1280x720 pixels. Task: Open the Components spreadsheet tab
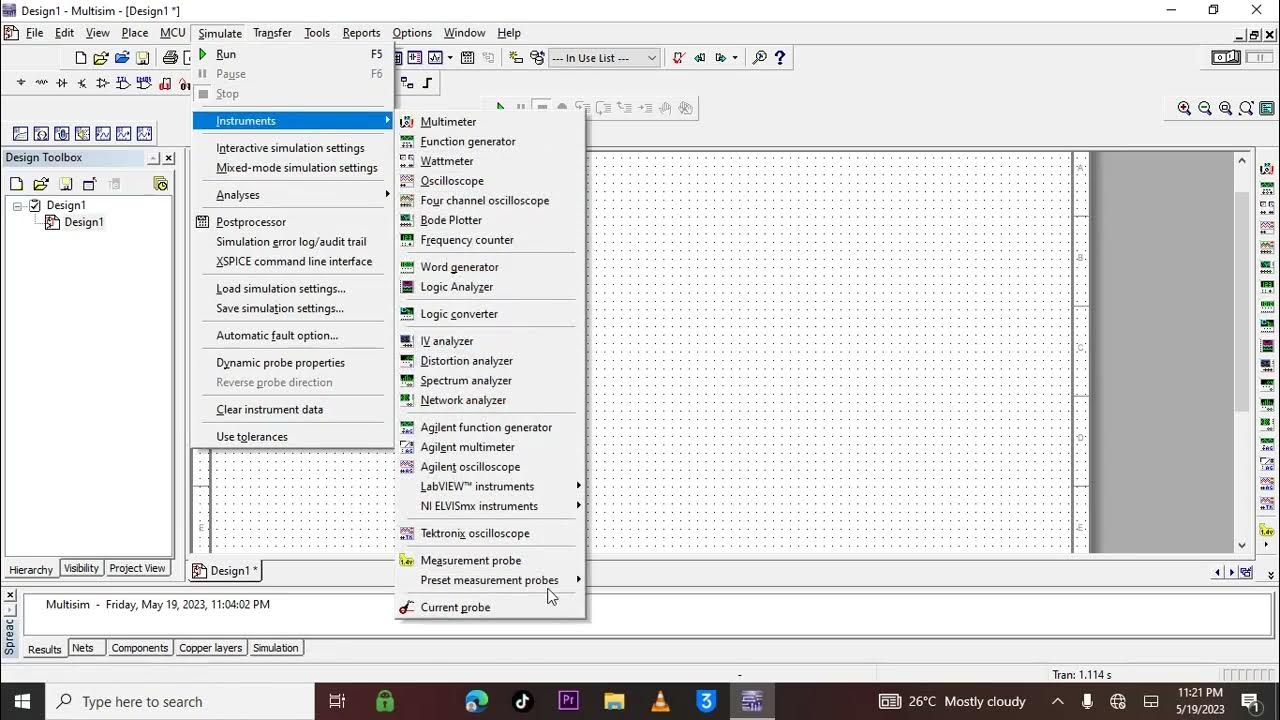[140, 648]
